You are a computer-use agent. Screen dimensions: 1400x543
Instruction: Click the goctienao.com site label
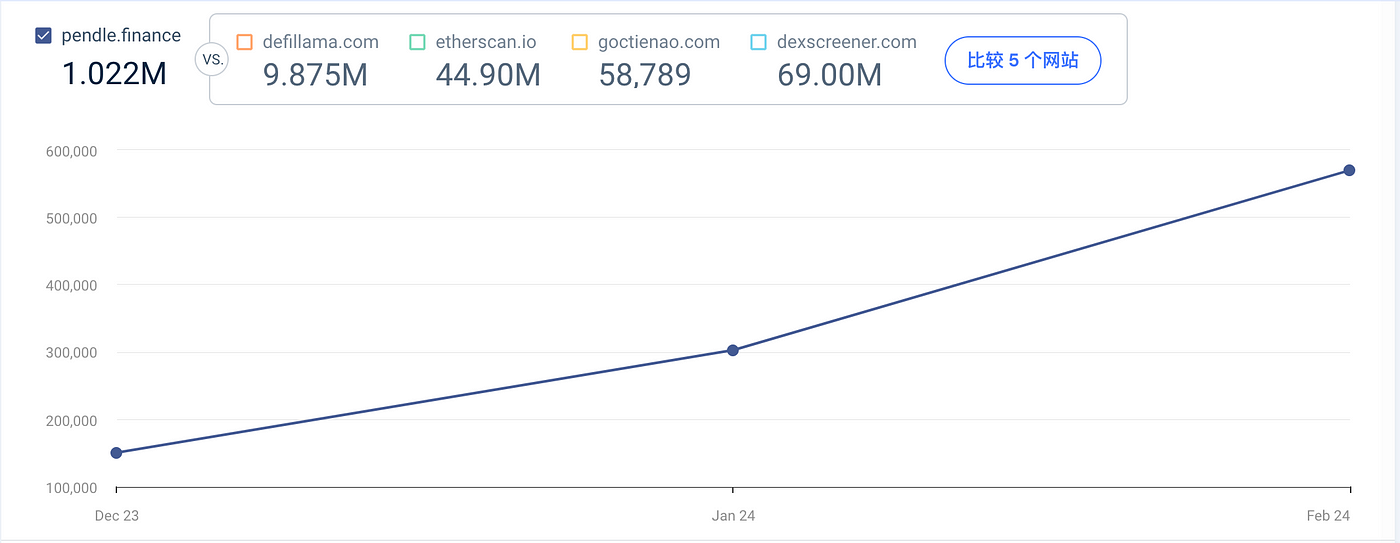[x=659, y=42]
